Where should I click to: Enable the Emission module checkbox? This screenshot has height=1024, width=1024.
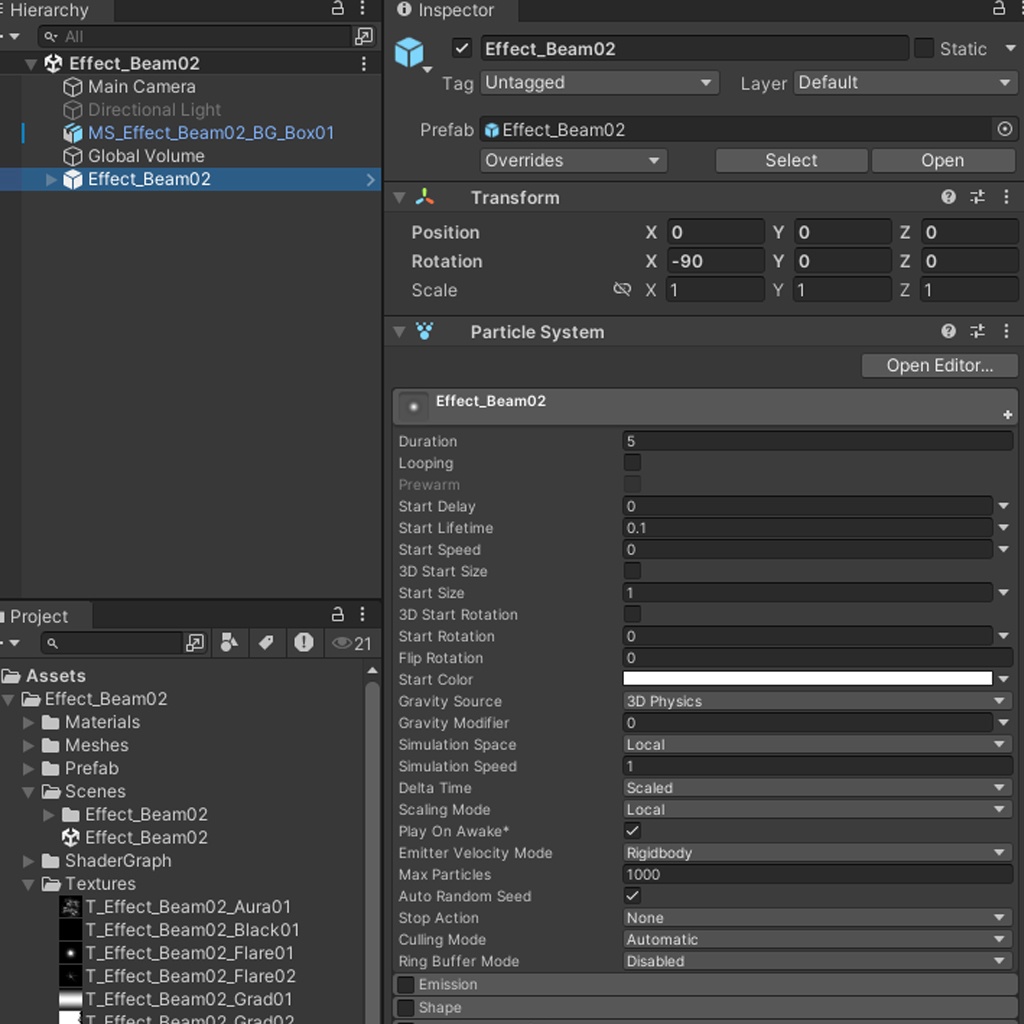[x=404, y=984]
